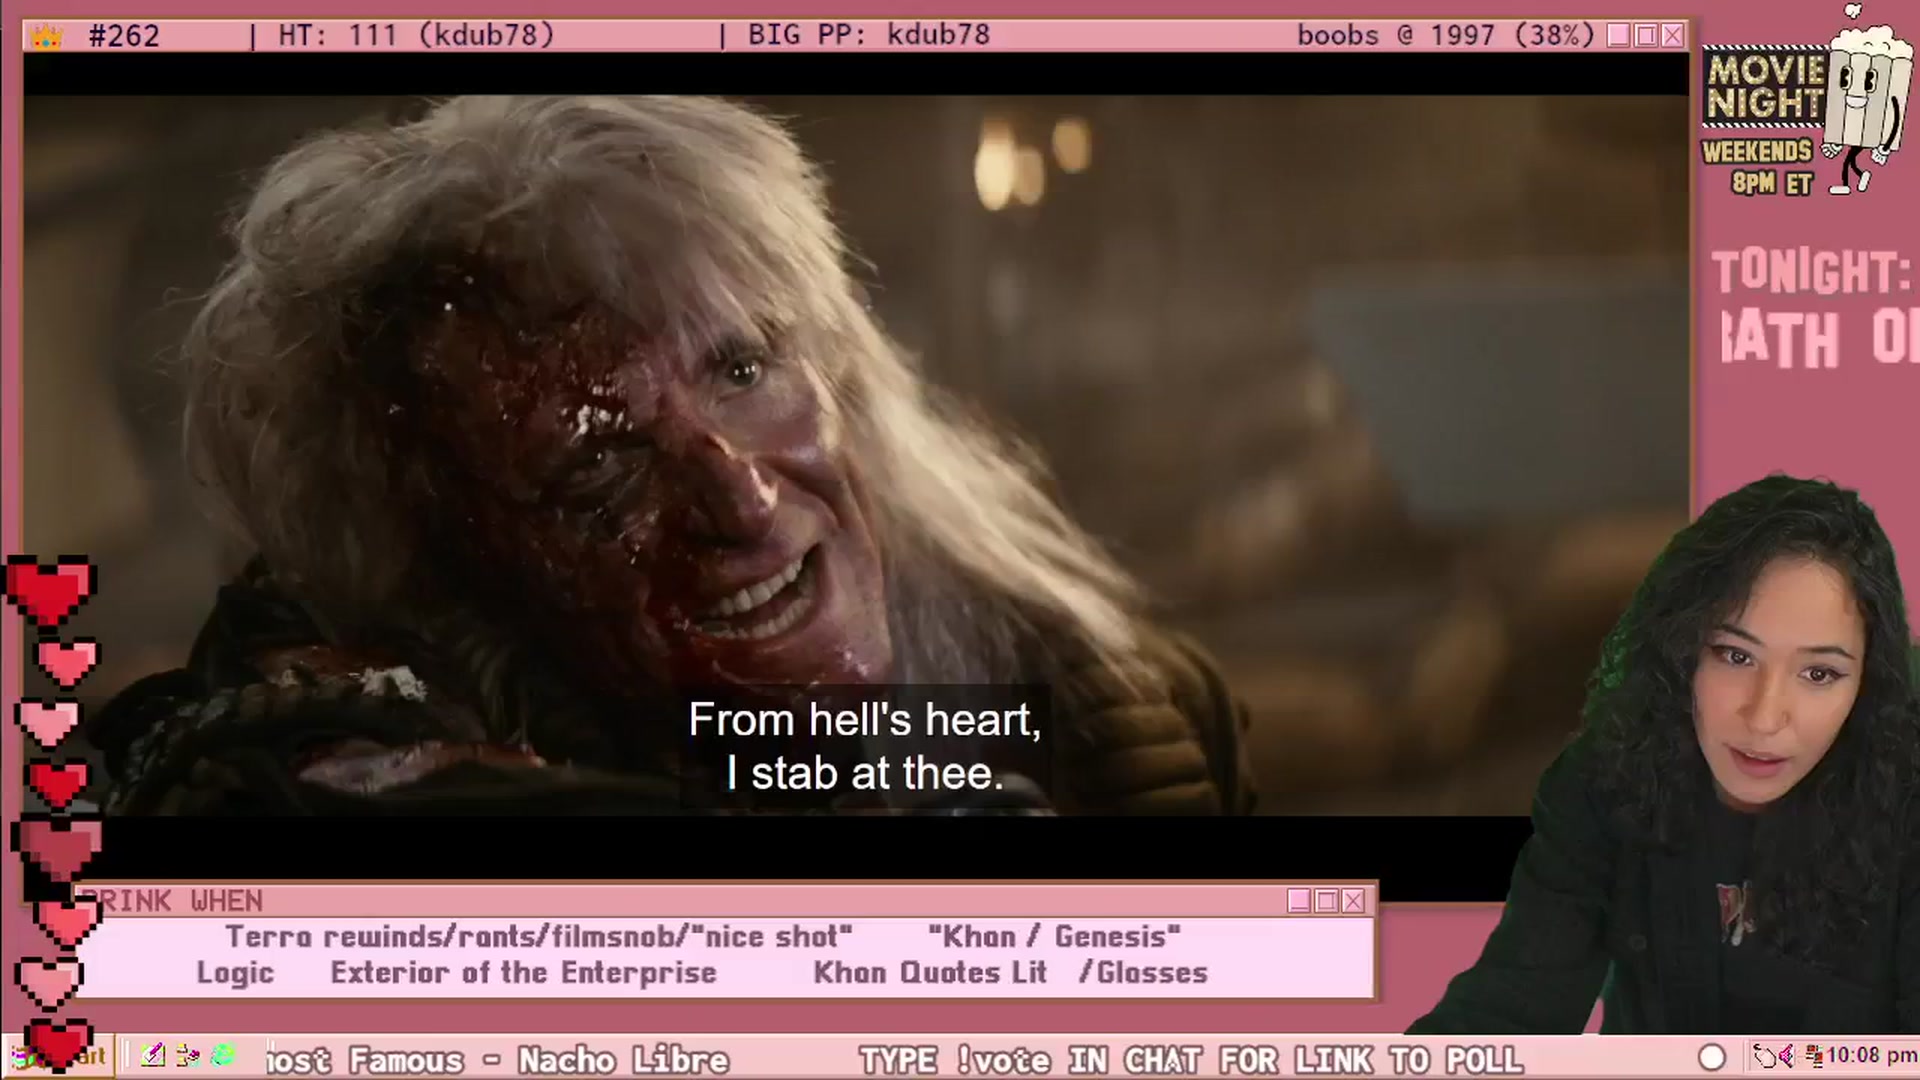Click the "Logic" drink rule
The width and height of the screenshot is (1920, 1080).
(235, 973)
